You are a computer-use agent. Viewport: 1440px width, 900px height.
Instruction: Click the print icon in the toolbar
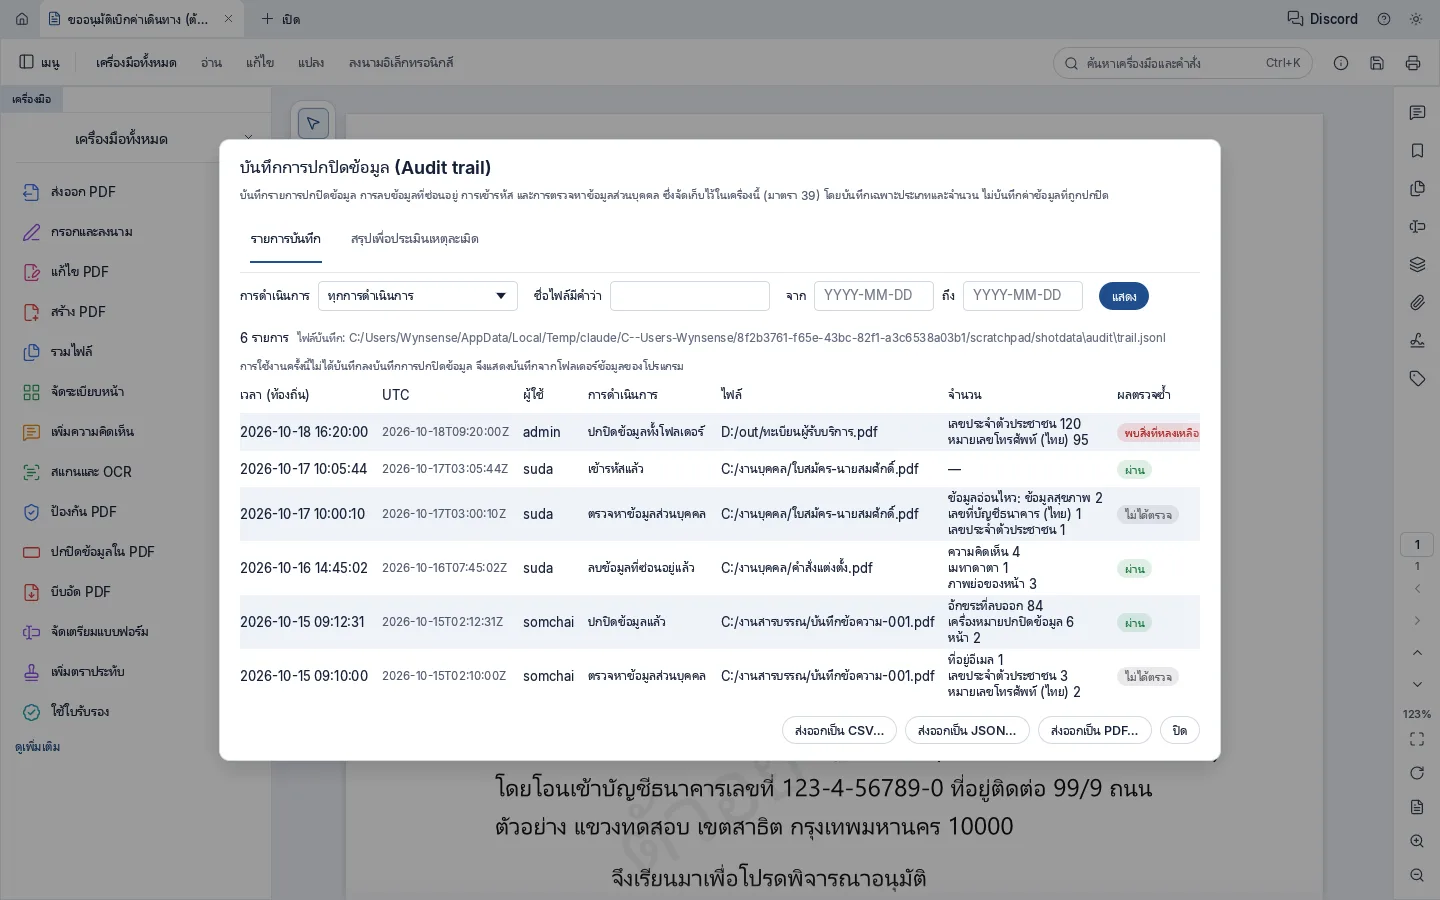(x=1413, y=63)
